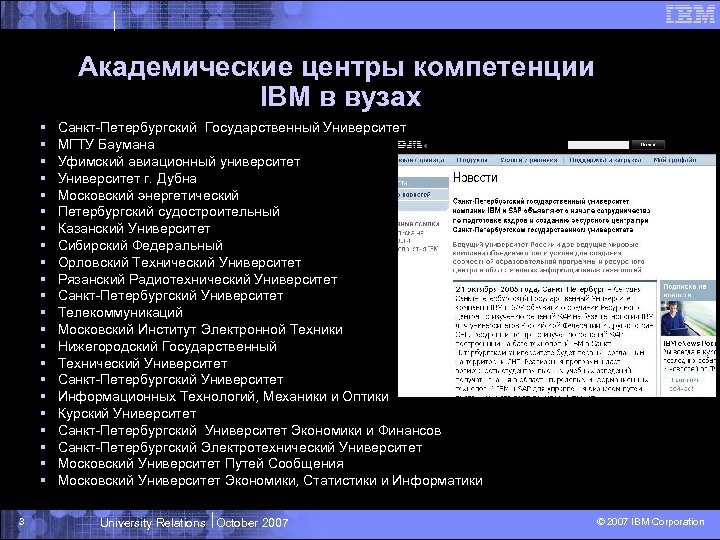Open the 'Поддержка и загрузки' navigation tab
This screenshot has height=540, width=720.
click(x=605, y=160)
